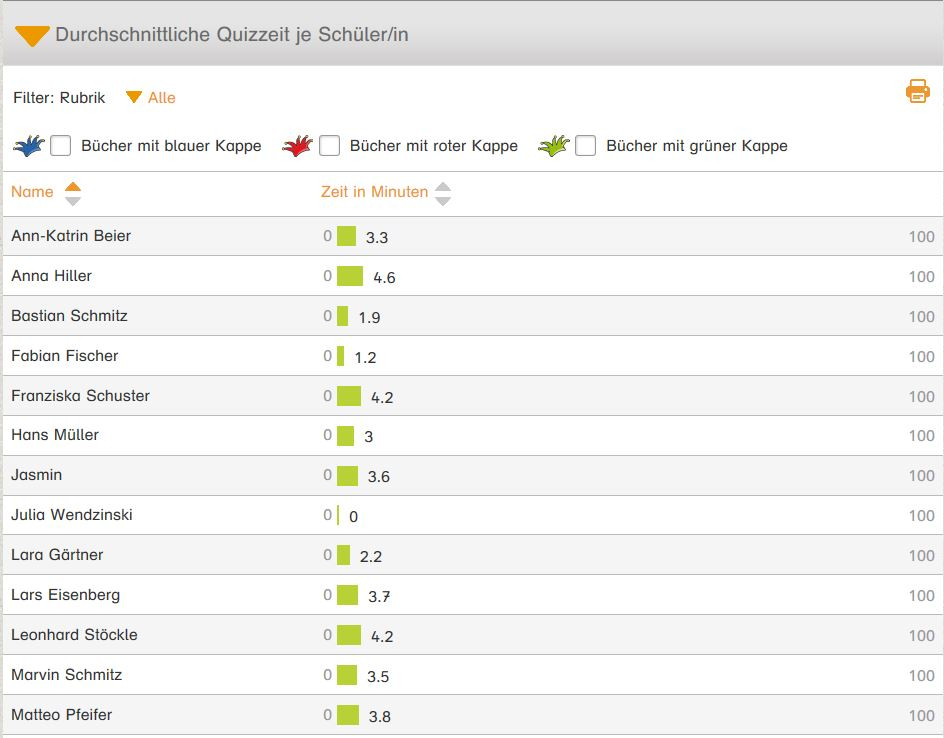Select student Julia Wendzinski
Screen dimensions: 944x738
coord(72,515)
